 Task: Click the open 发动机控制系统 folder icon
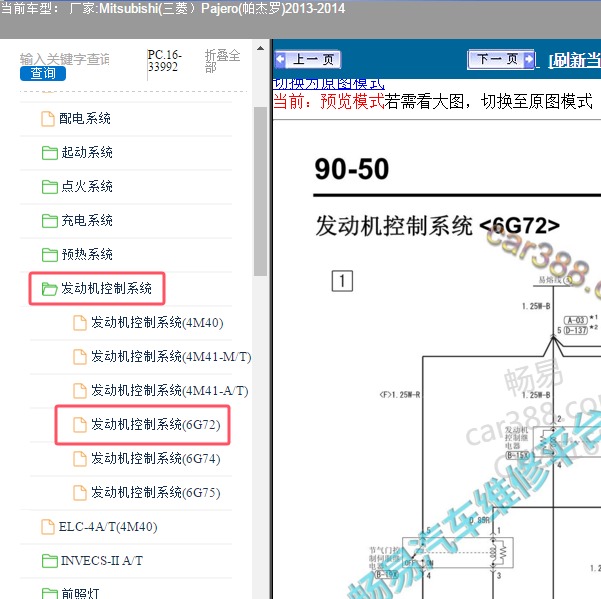coord(49,289)
